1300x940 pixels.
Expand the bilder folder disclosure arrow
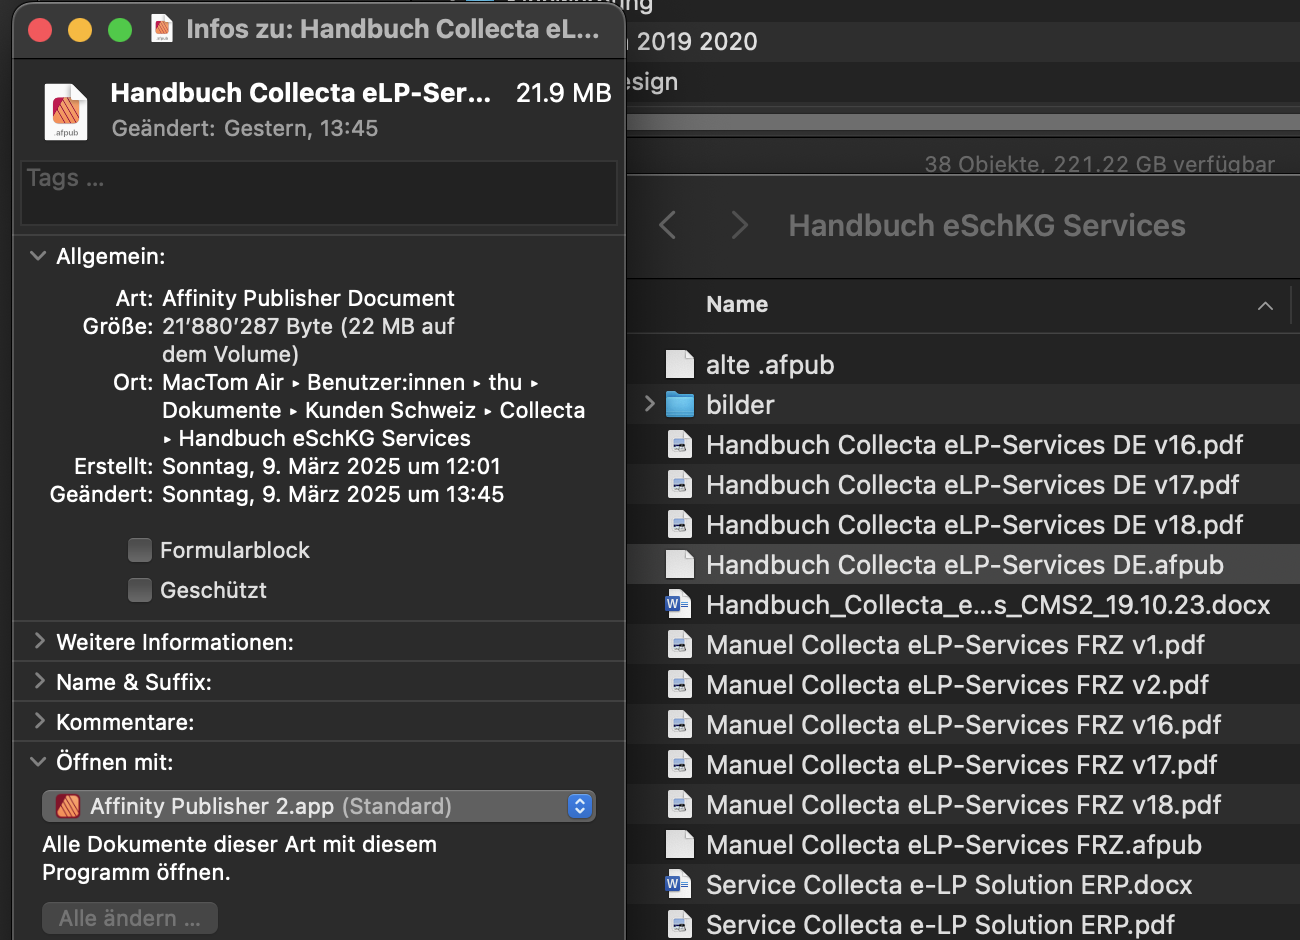tap(649, 404)
